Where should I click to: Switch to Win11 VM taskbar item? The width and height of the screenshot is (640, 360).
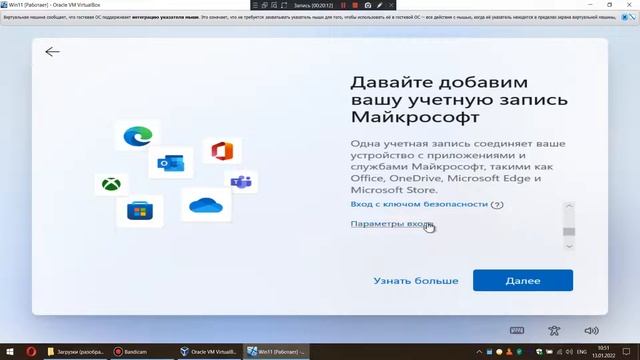tap(276, 351)
